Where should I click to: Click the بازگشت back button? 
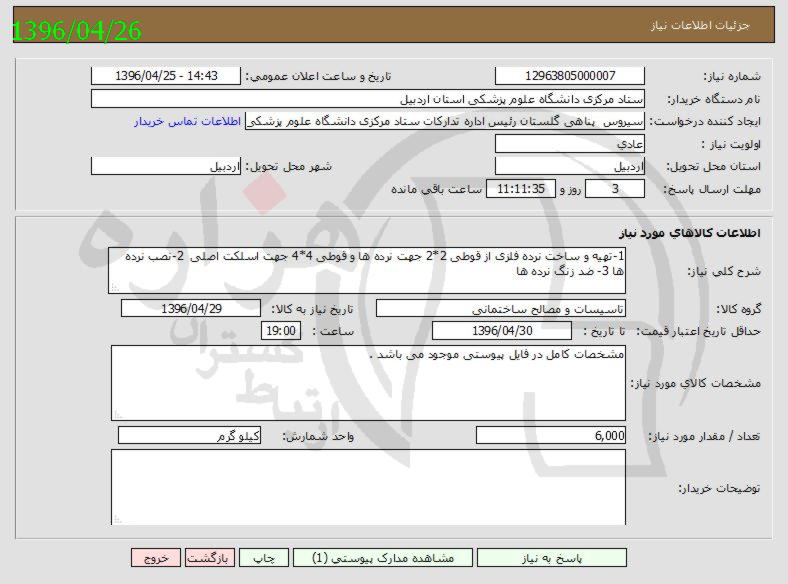208,558
